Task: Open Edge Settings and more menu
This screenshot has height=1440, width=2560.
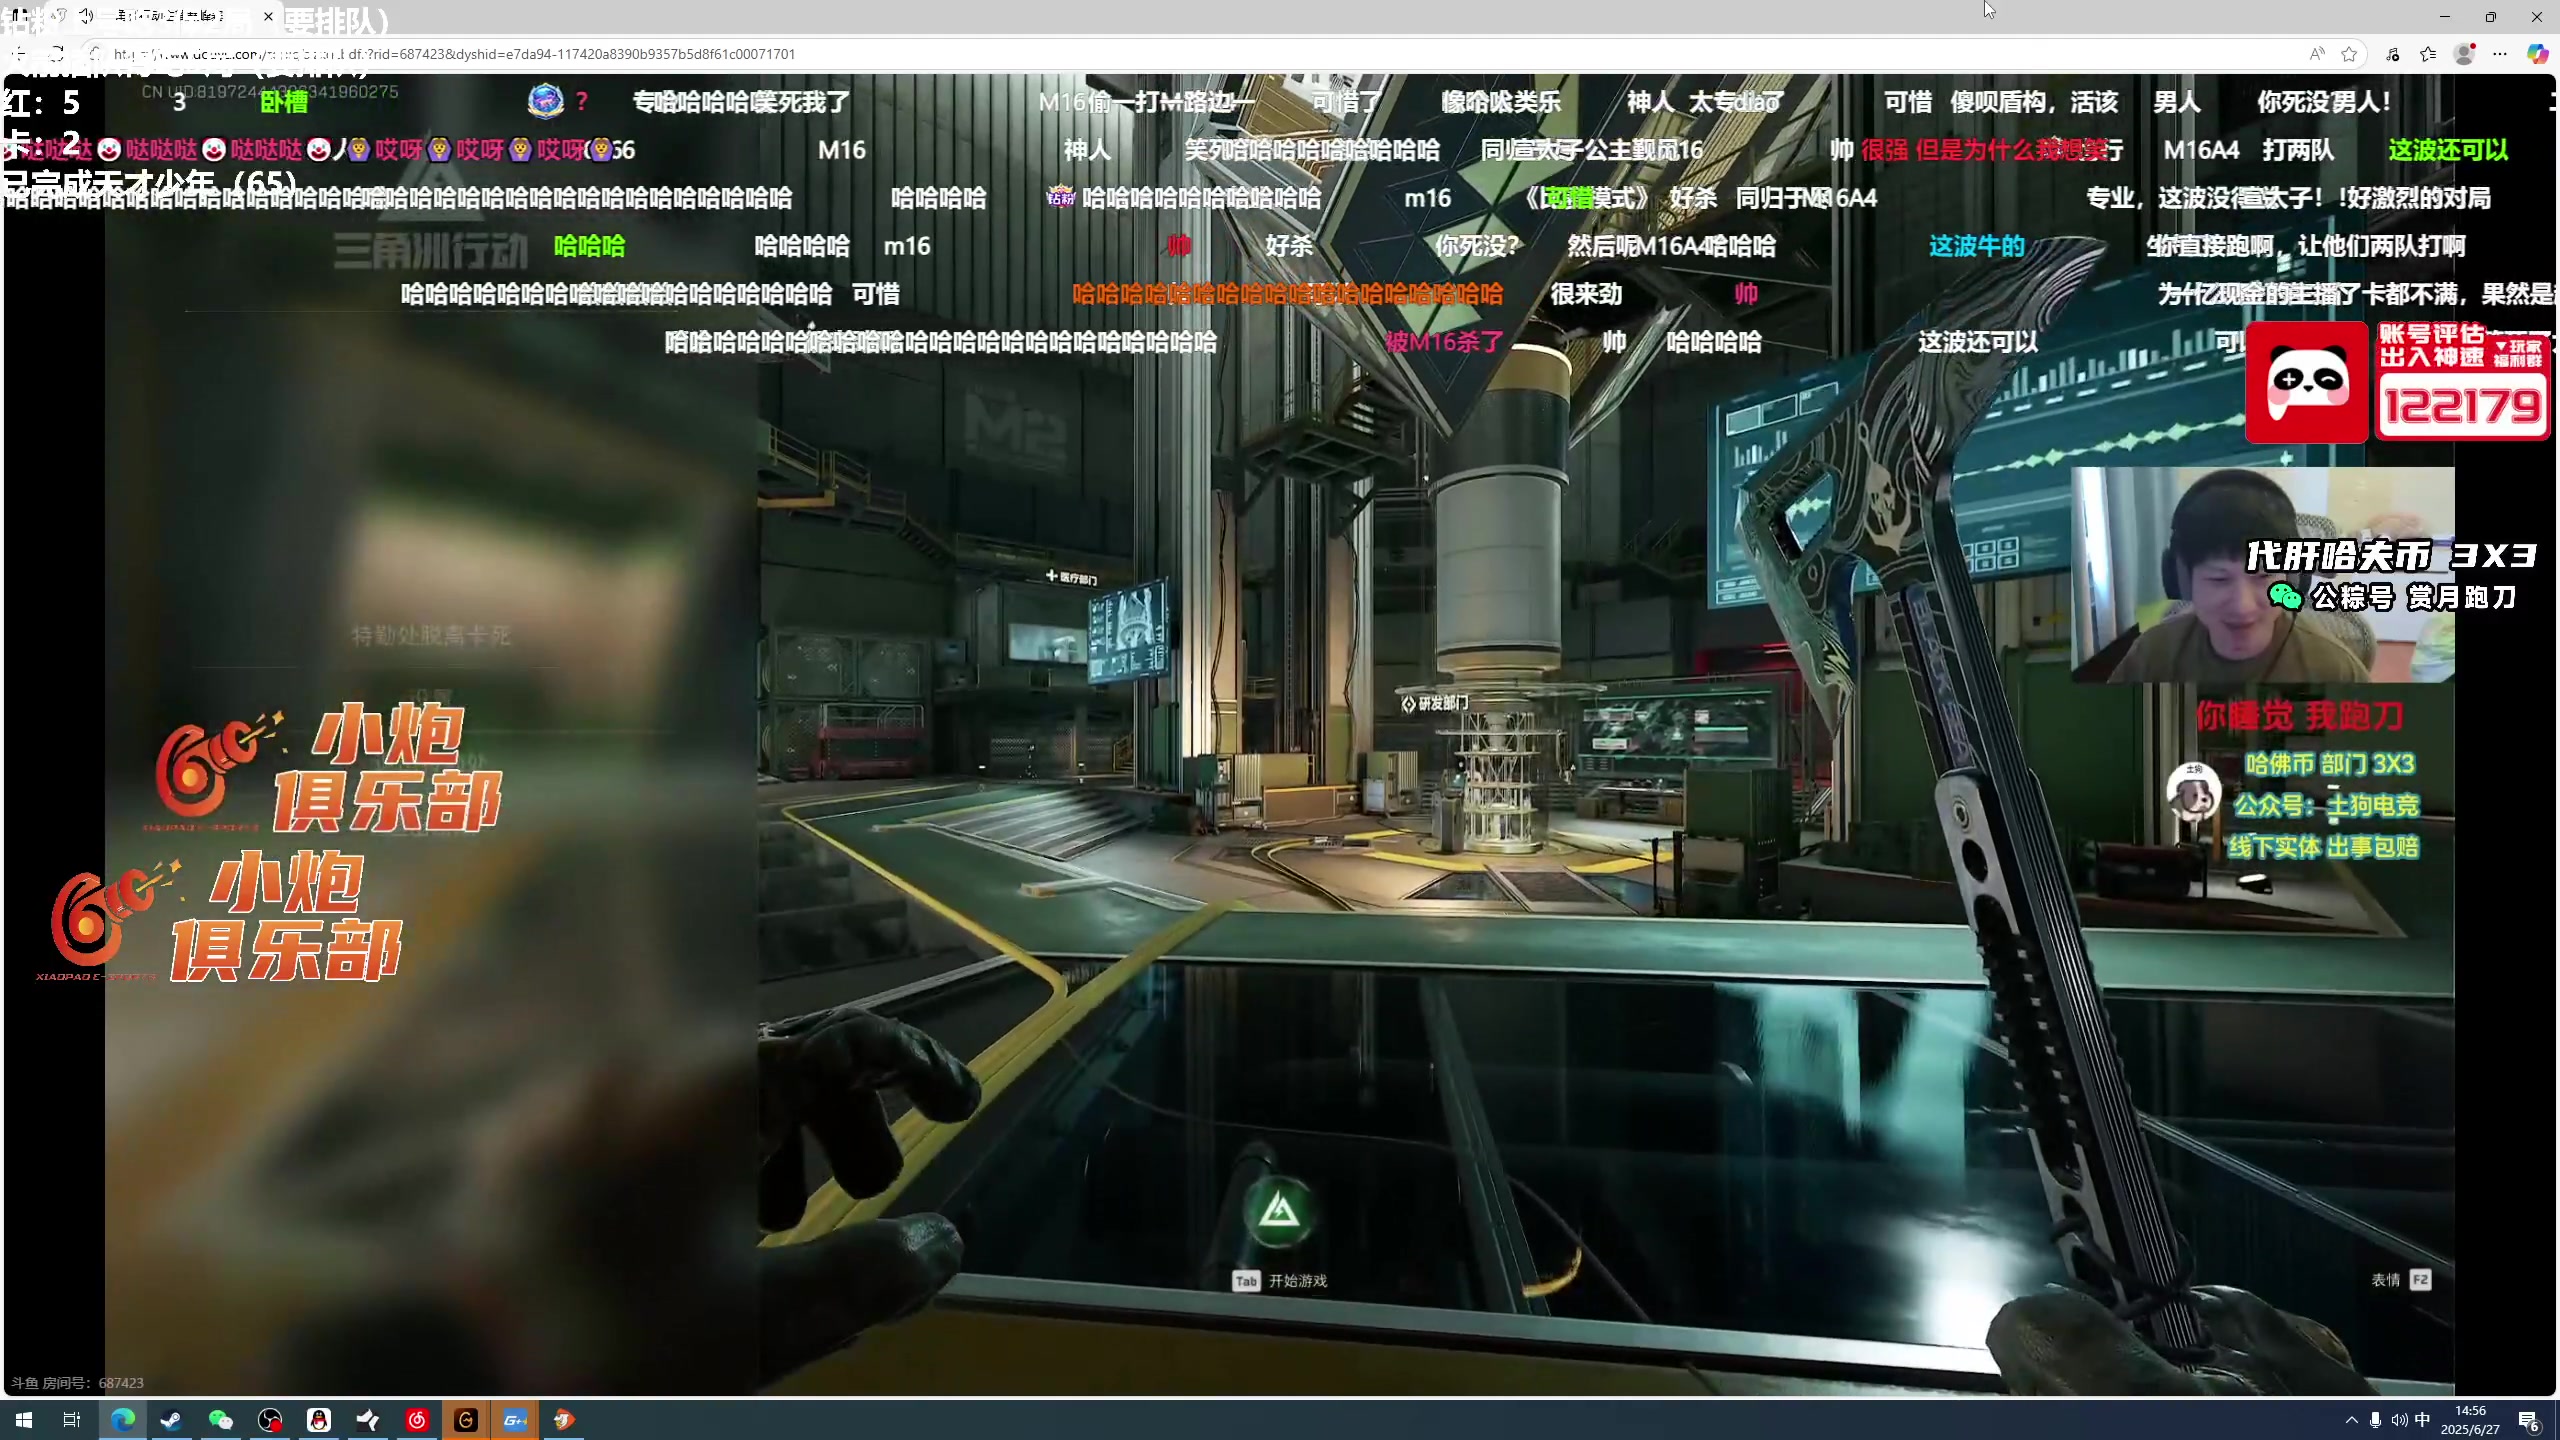Action: click(2500, 54)
